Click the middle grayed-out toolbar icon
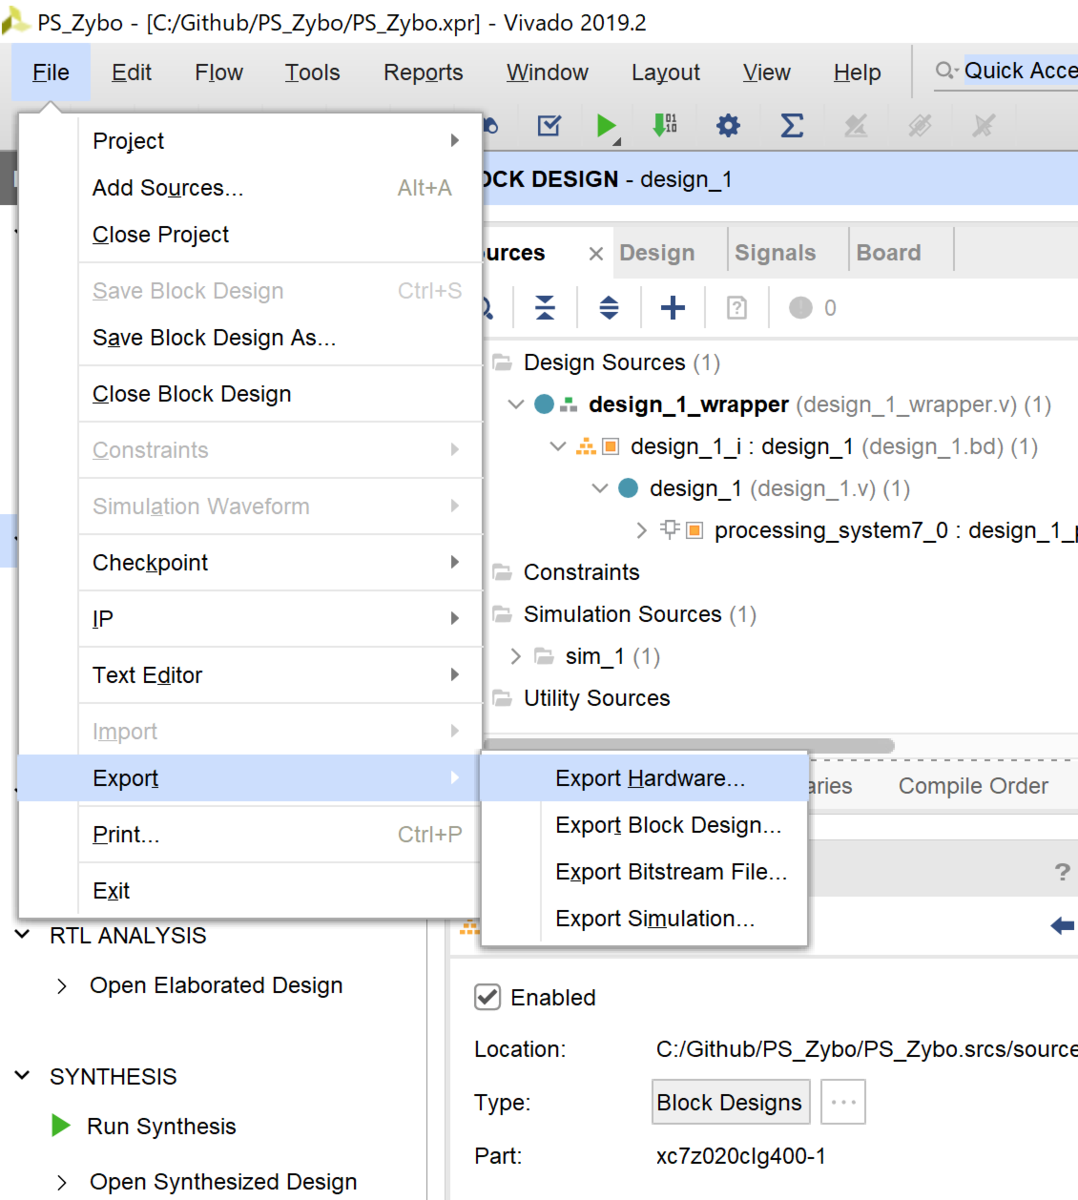The image size is (1078, 1200). (x=920, y=125)
